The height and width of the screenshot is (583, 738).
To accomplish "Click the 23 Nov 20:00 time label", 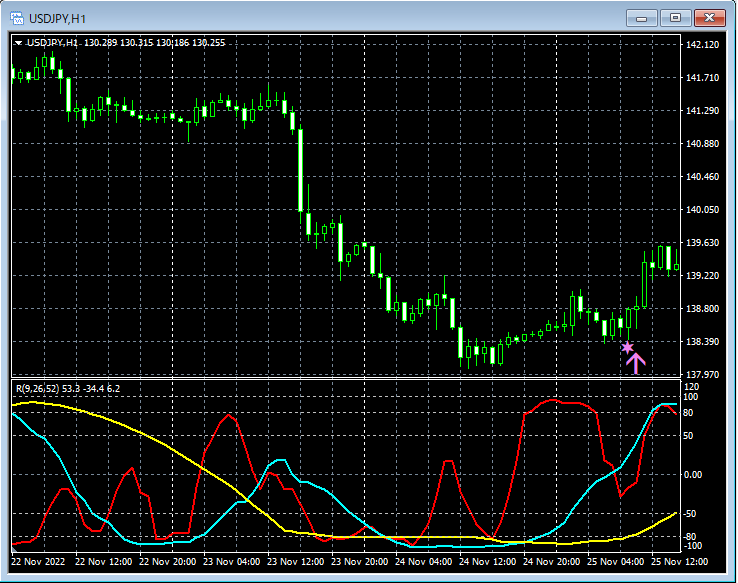I will [x=359, y=562].
